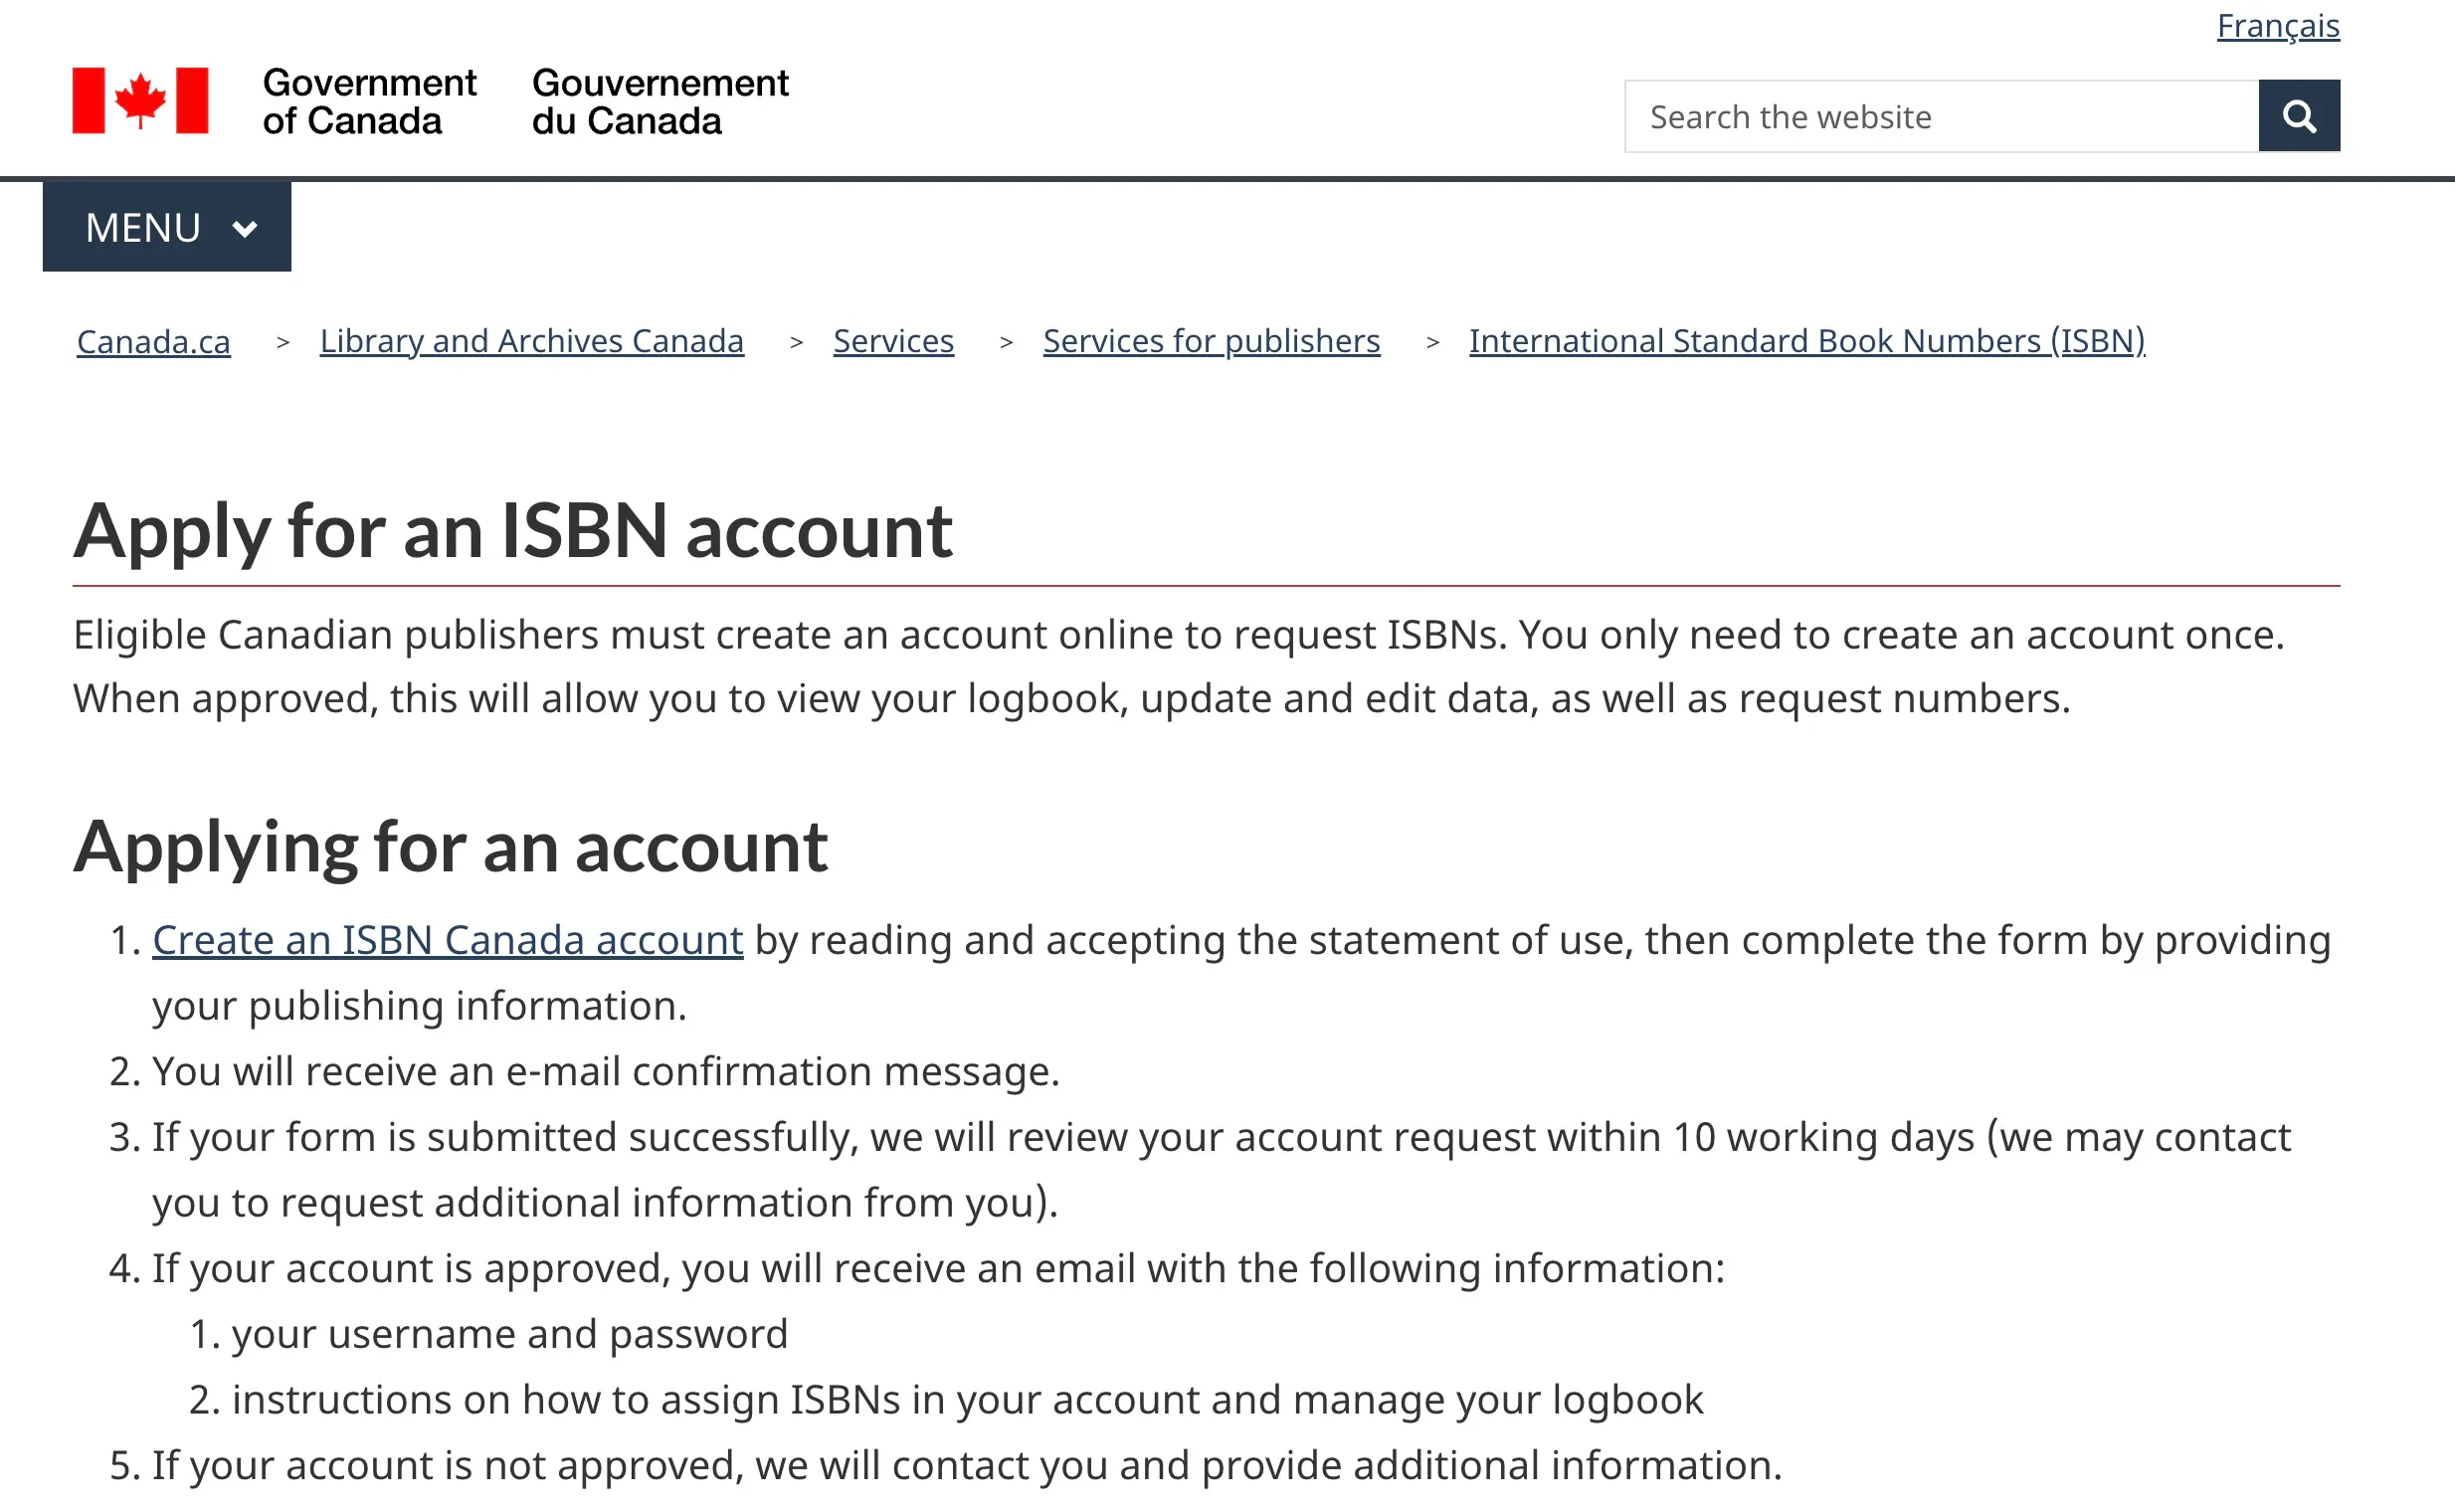Click the Applying for an account heading
The width and height of the screenshot is (2455, 1512).
click(450, 847)
